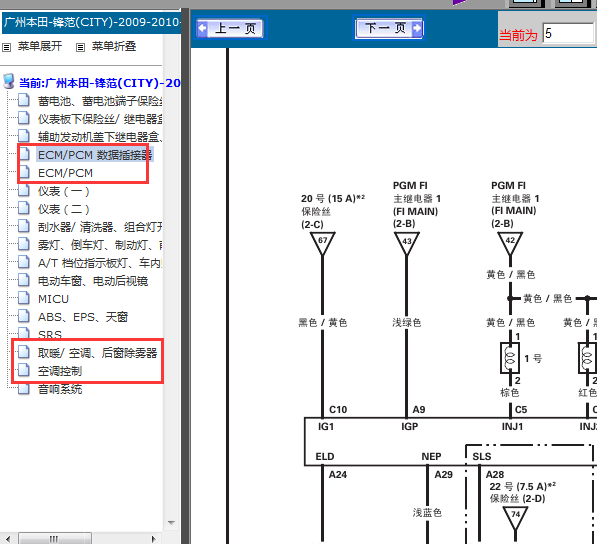This screenshot has height=544, width=597.
Task: Click sidebar horizontal scrollbar right arrow
Action: [x=153, y=539]
